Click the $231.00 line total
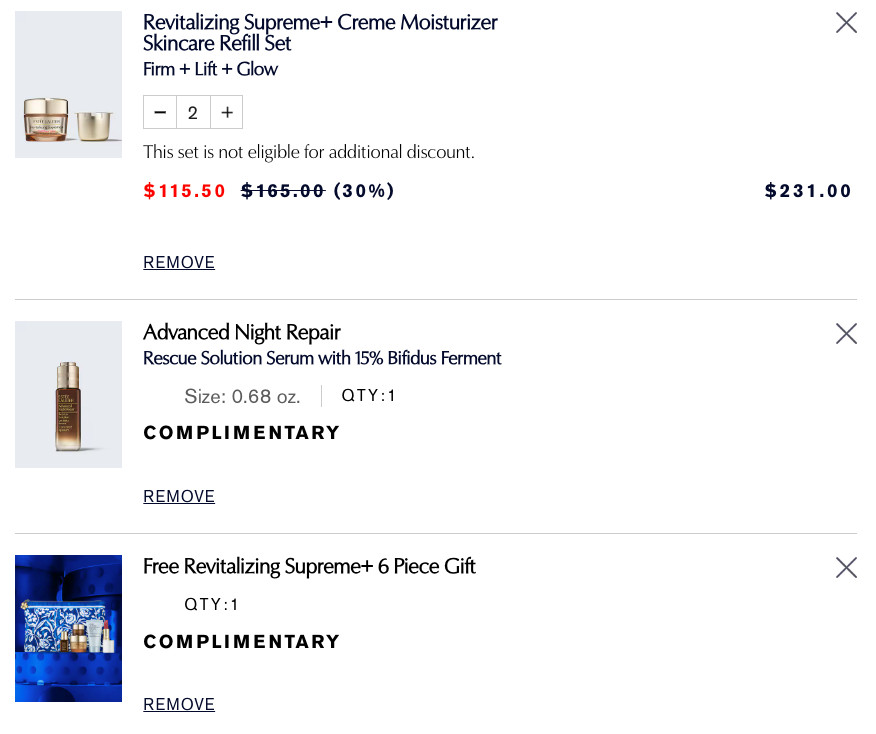876x734 pixels. point(808,191)
